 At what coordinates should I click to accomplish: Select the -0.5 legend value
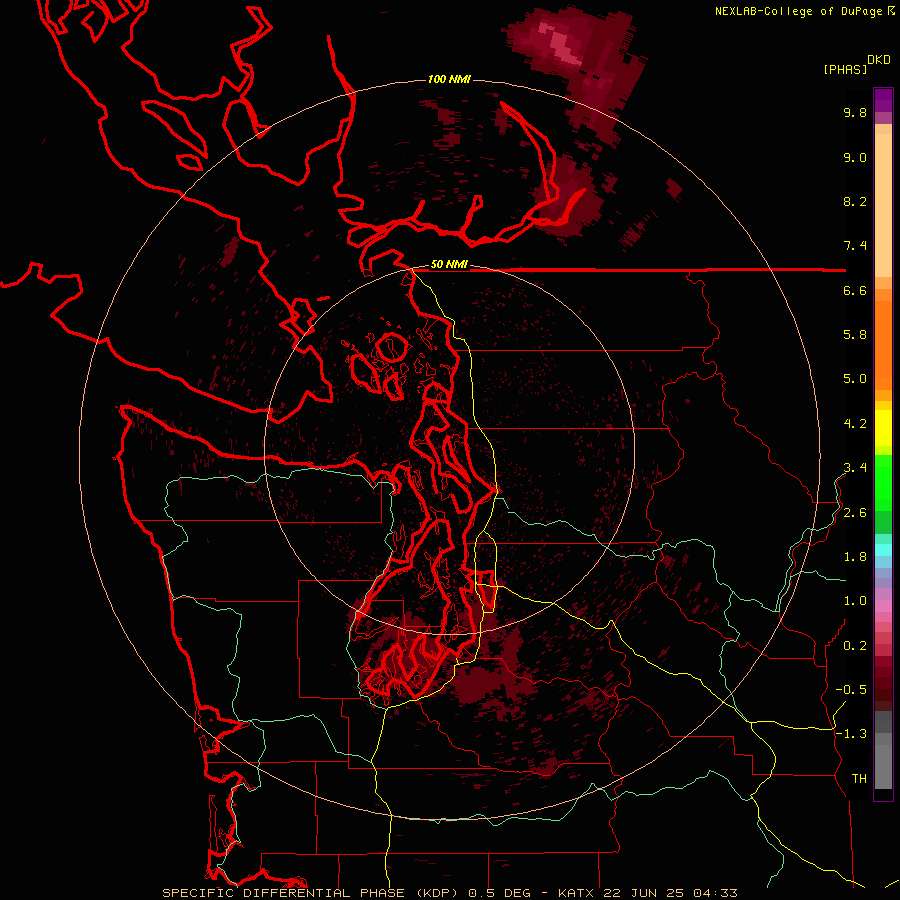pyautogui.click(x=851, y=690)
